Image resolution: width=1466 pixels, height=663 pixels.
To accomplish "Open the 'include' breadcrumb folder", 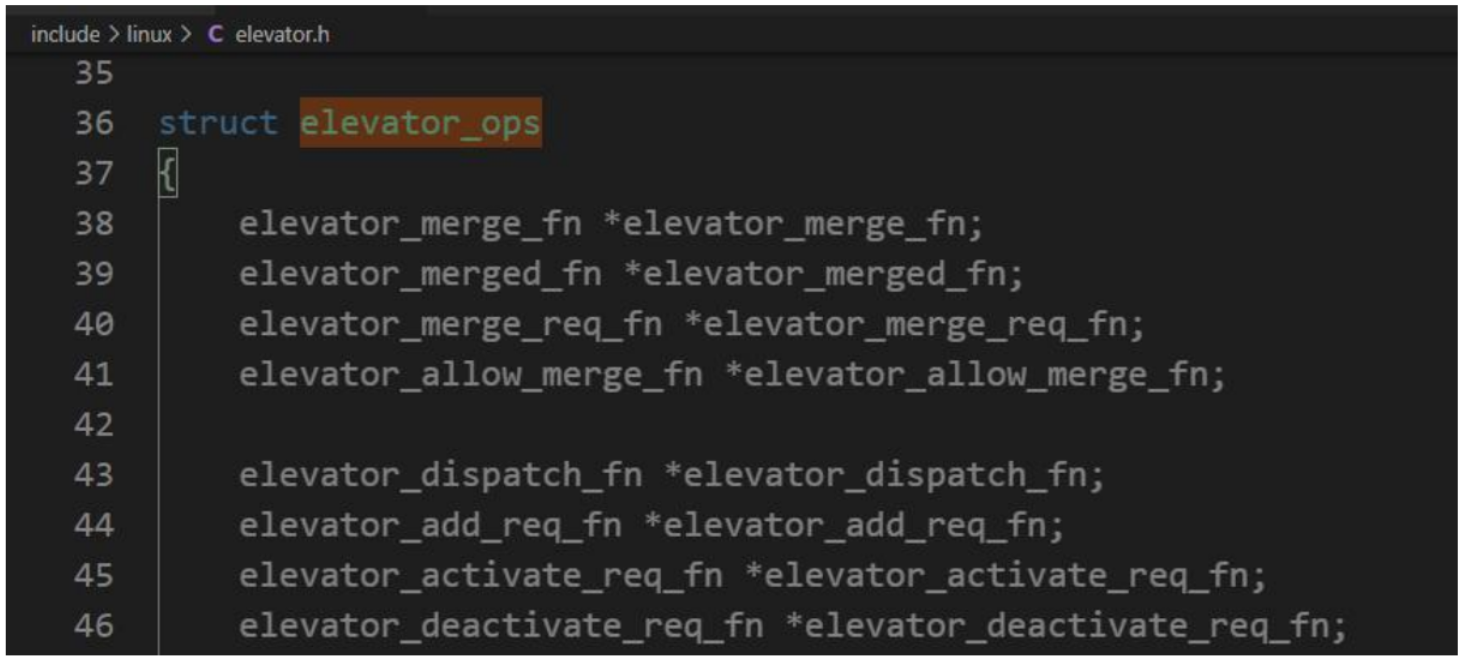I will coord(65,35).
